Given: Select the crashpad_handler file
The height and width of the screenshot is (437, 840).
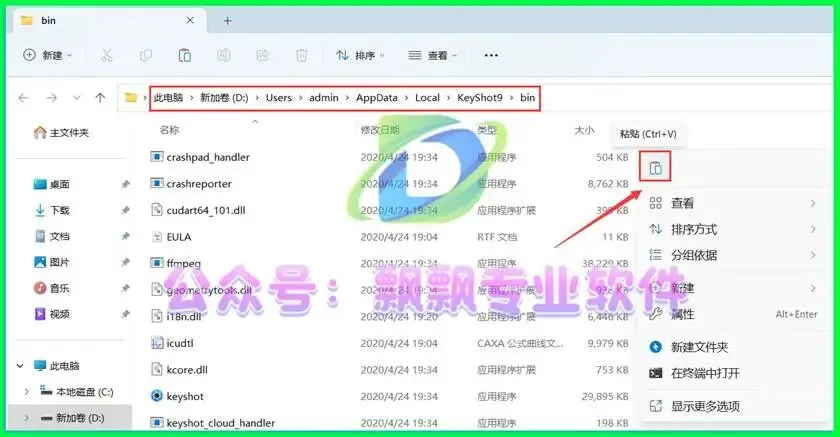Looking at the screenshot, I should tap(200, 157).
